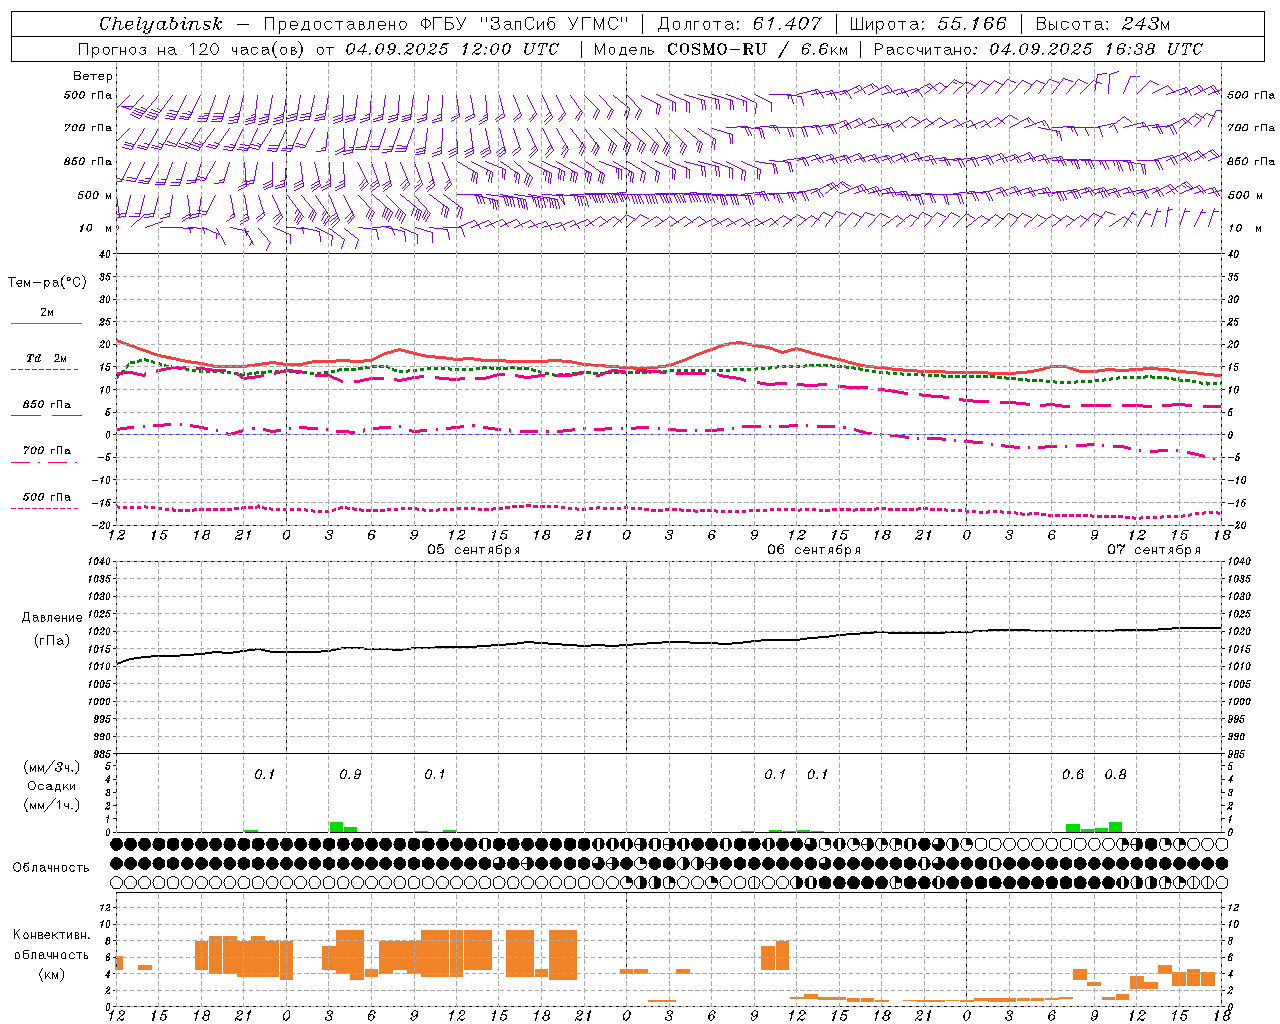Click the 'Облачность' cloudiness label
1280x1024 pixels.
51,868
